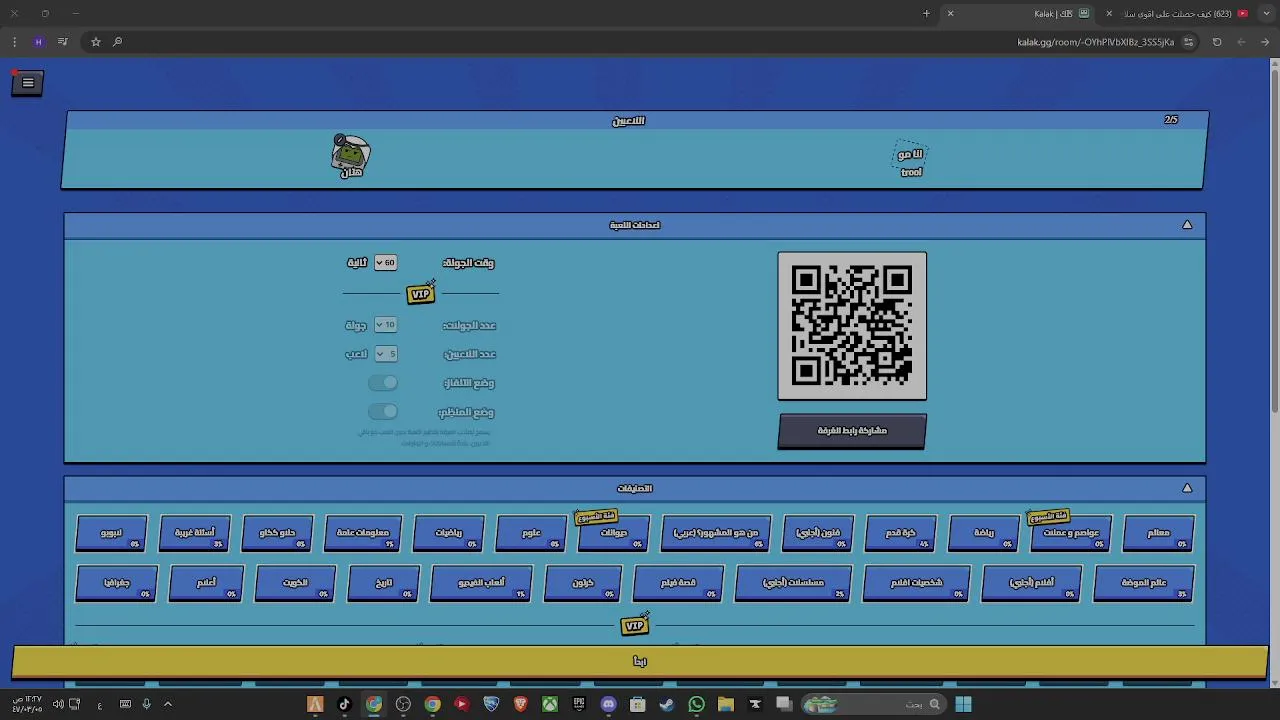Collapse the game settings section arrow
Screen dimensions: 1280x720
coord(1187,225)
